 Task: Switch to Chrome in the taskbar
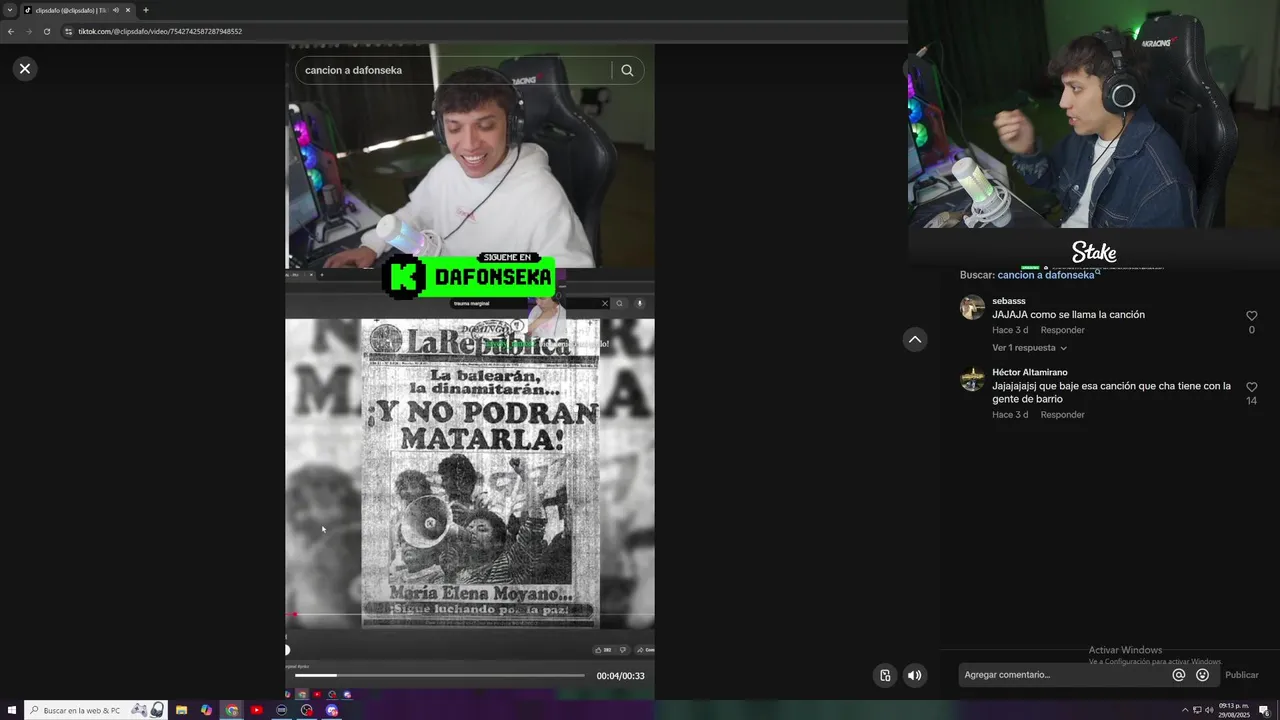pyautogui.click(x=232, y=710)
